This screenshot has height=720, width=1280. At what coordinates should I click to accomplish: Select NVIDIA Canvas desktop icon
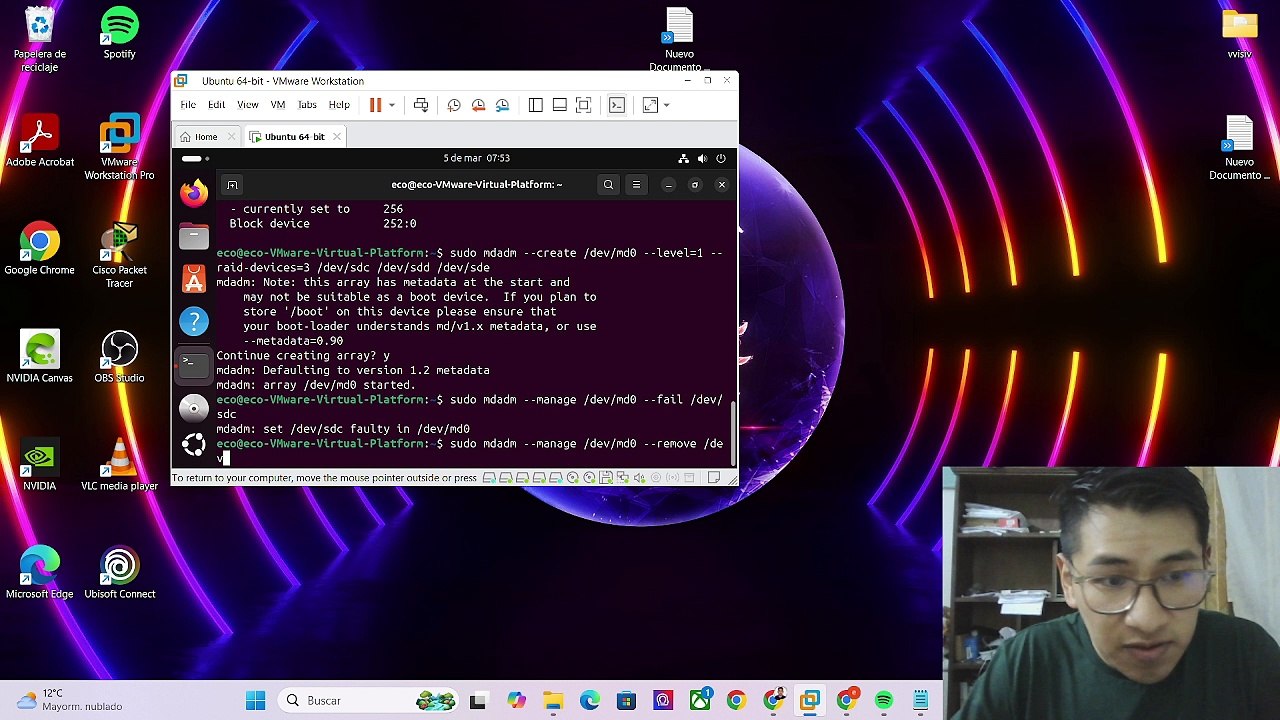pyautogui.click(x=40, y=357)
